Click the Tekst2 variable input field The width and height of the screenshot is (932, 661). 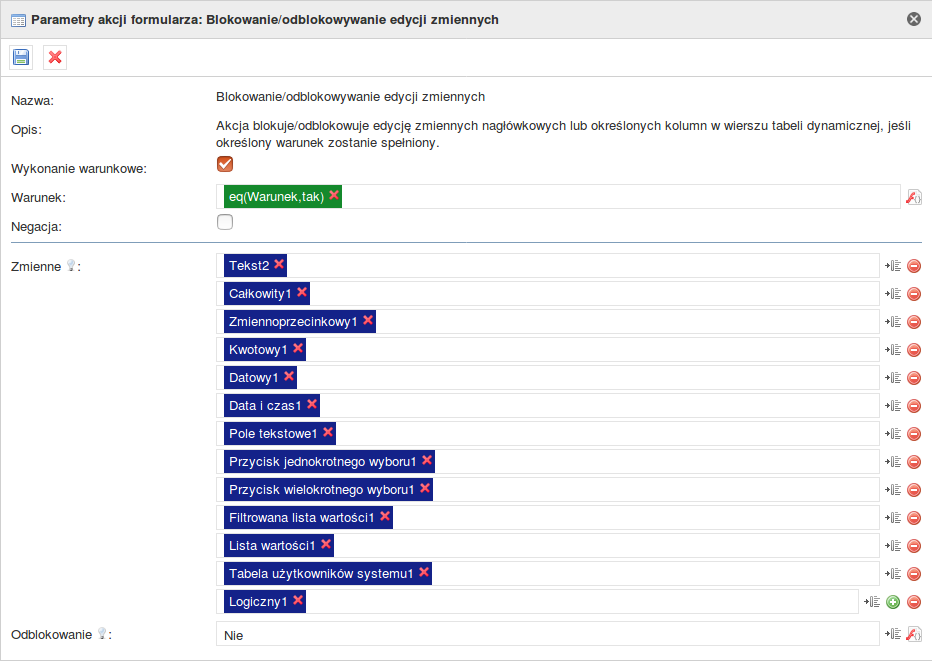[547, 266]
